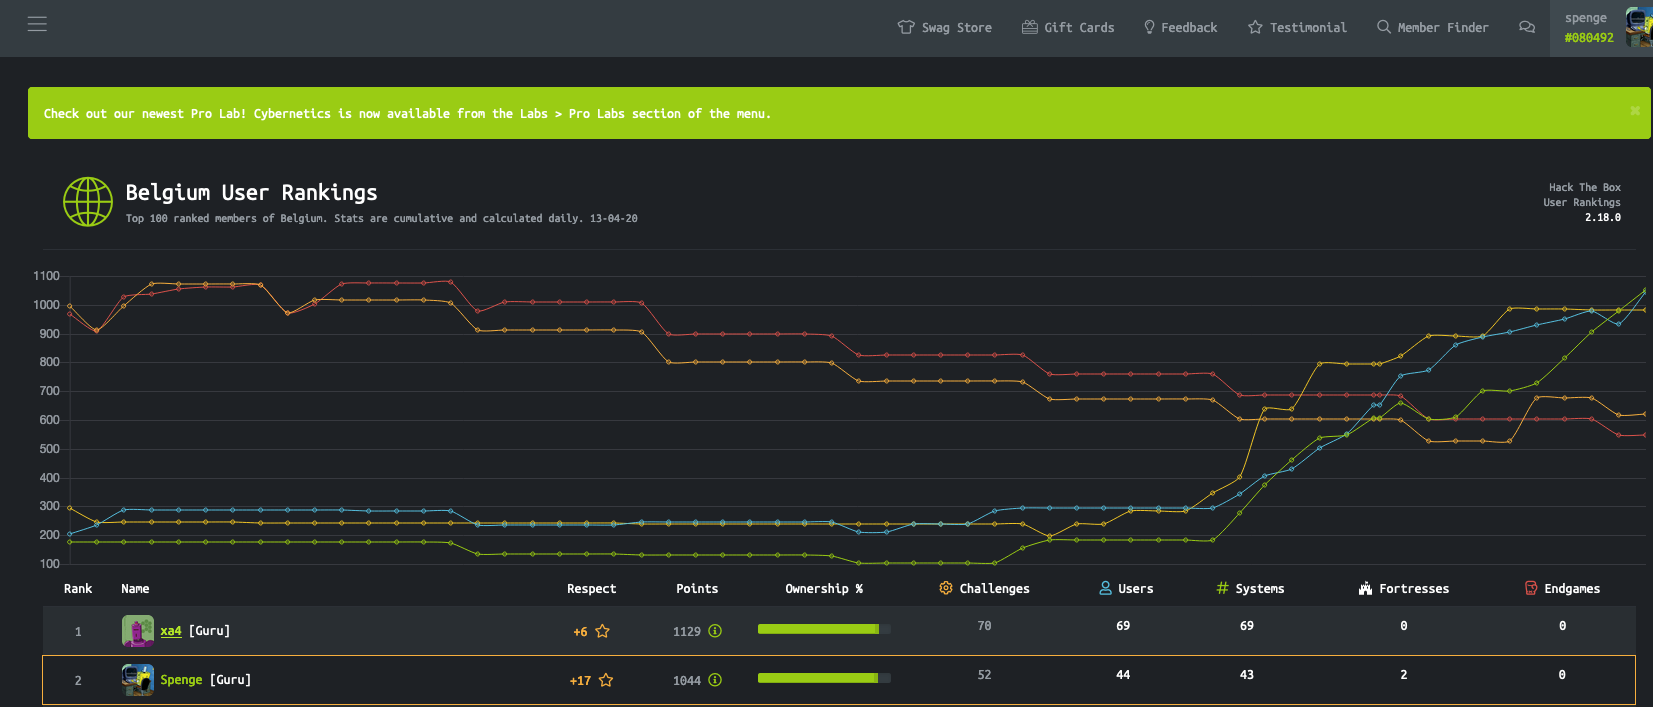
Task: Open the Testimonial page
Action: click(x=1297, y=28)
